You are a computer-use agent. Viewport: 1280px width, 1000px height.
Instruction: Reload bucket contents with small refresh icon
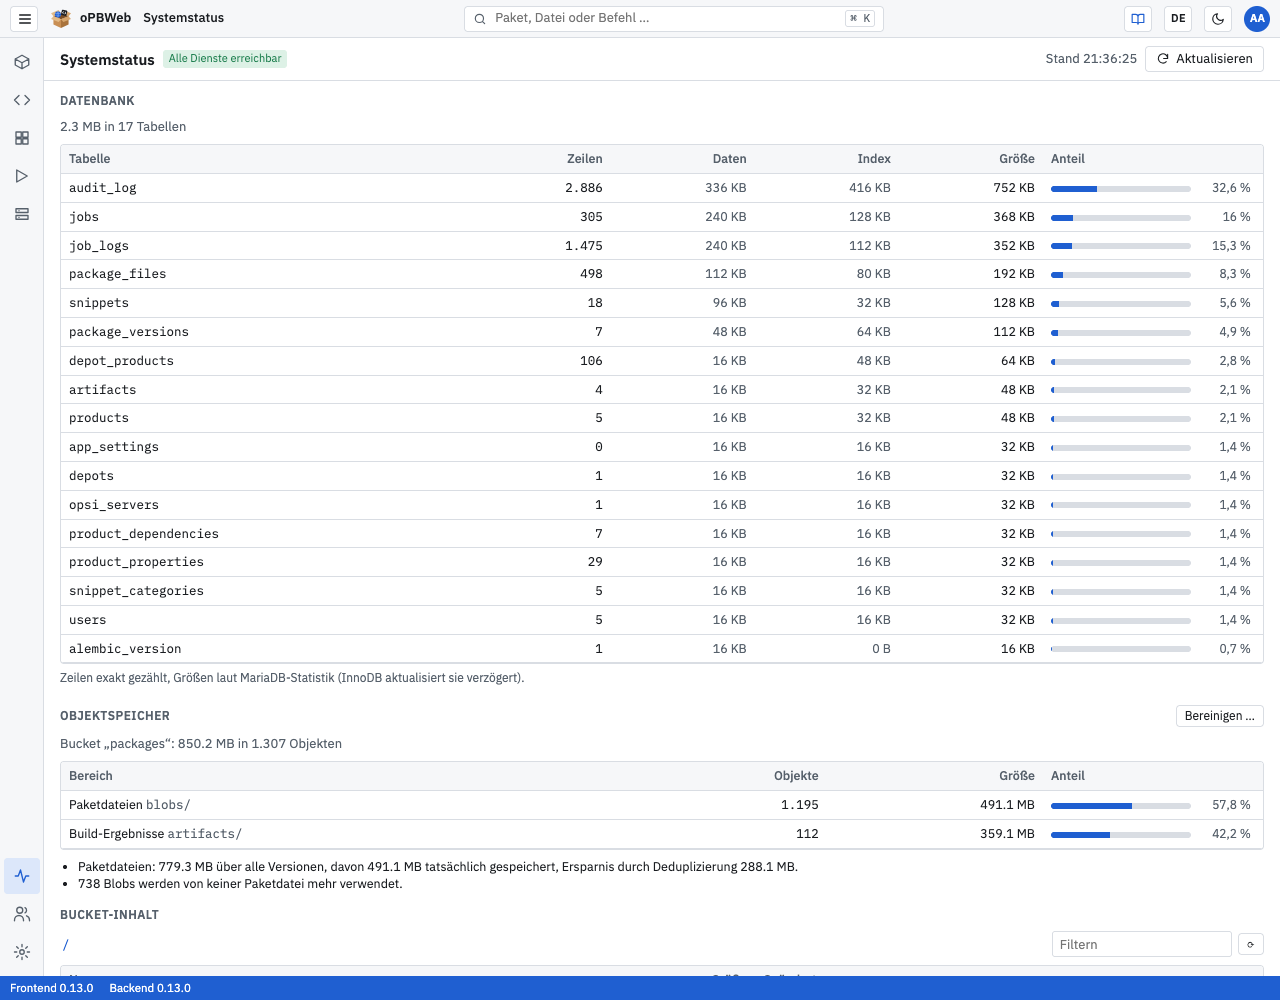1251,944
